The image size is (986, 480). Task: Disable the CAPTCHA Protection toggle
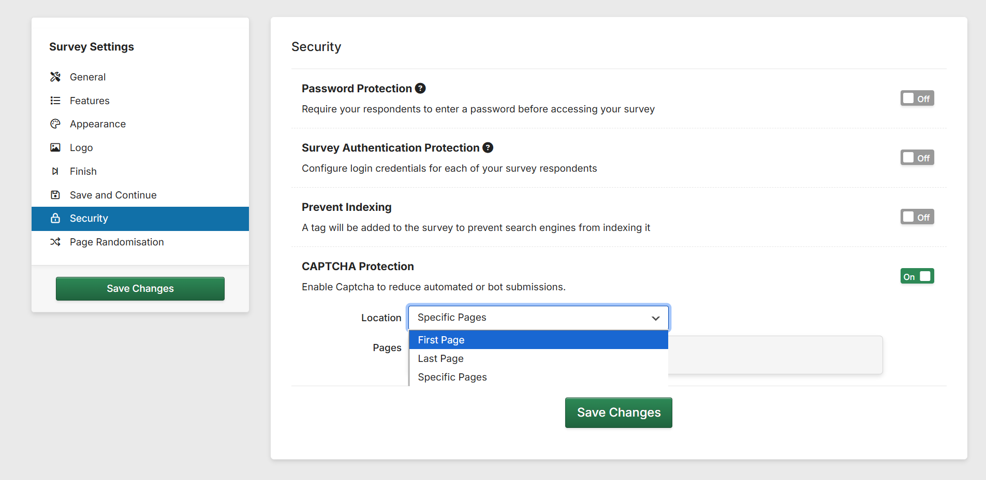click(x=916, y=276)
